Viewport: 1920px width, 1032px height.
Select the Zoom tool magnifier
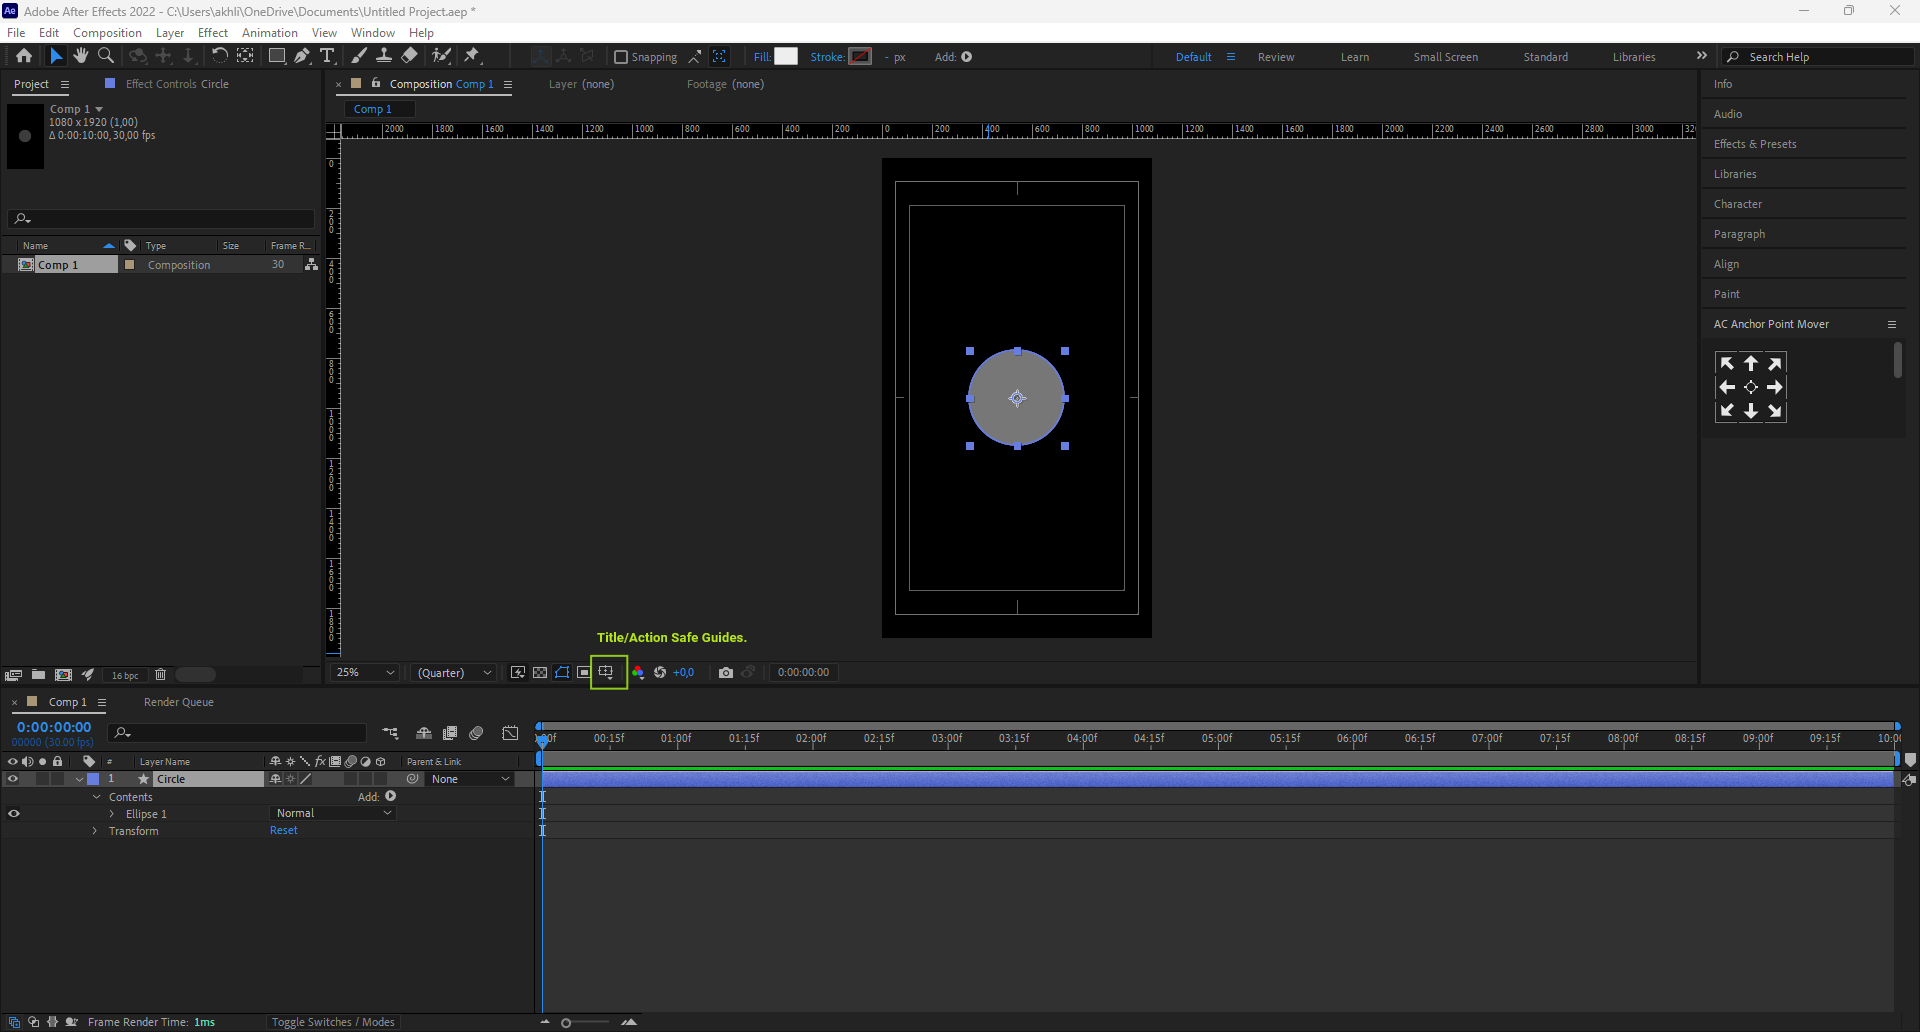pos(106,56)
